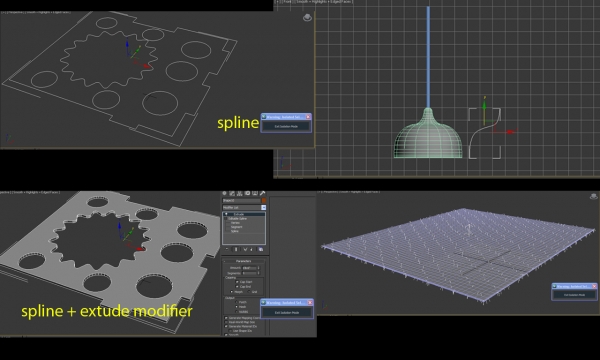
Task: Collapse the Parameters rollout header
Action: pos(244,261)
